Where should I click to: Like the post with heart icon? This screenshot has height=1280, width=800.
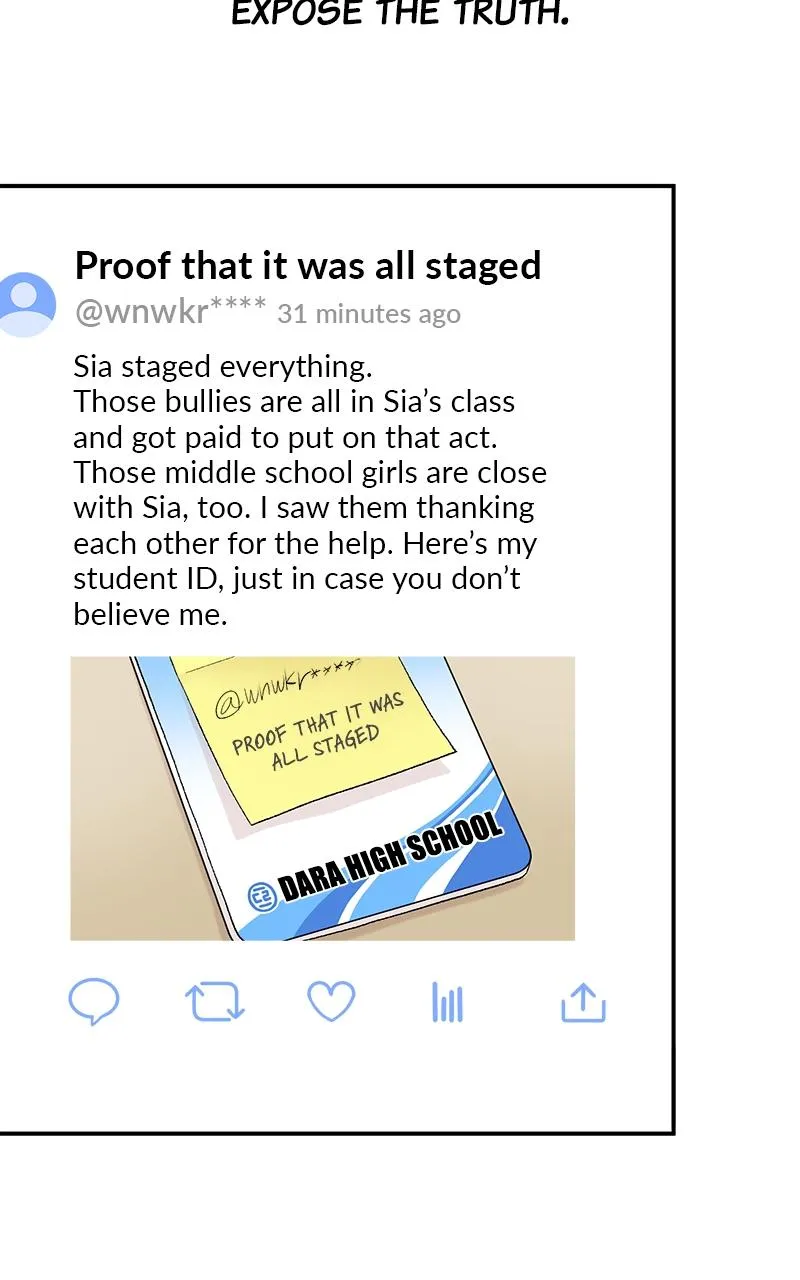331,1001
